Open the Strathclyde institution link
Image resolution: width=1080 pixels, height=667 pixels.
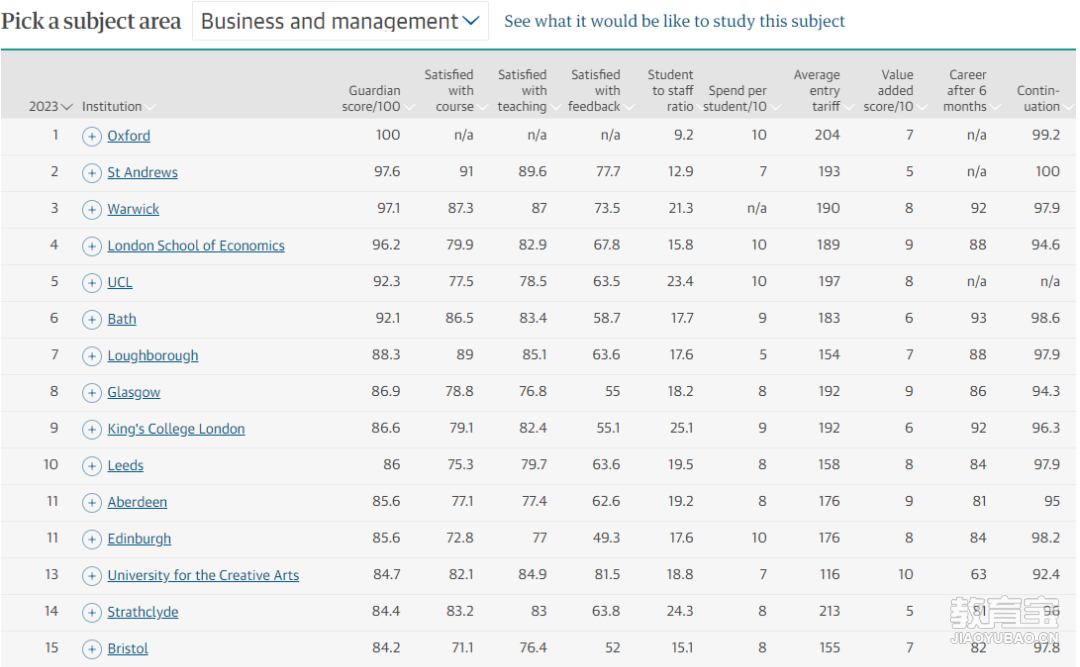point(143,612)
